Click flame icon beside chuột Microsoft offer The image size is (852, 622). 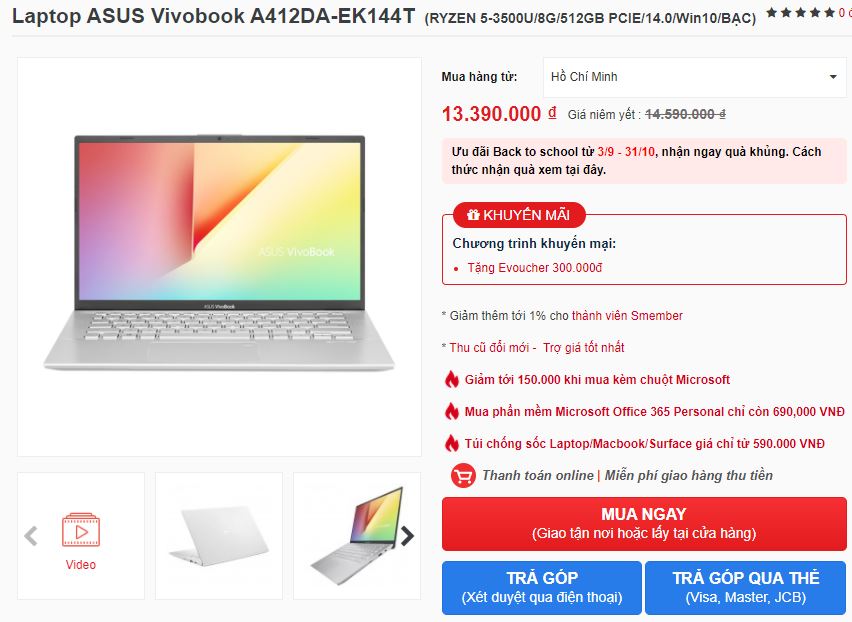click(x=452, y=379)
